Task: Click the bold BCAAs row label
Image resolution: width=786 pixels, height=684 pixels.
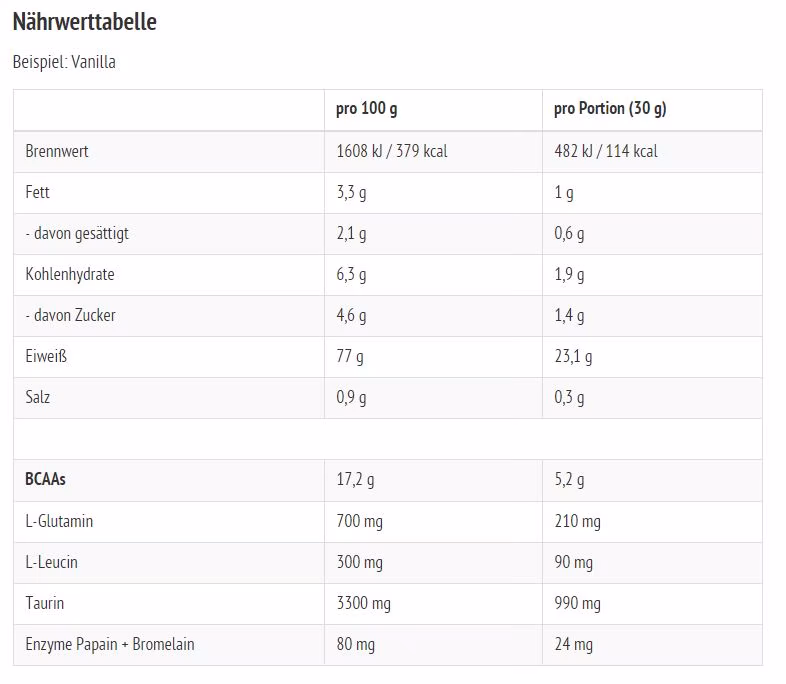Action: click(x=46, y=480)
